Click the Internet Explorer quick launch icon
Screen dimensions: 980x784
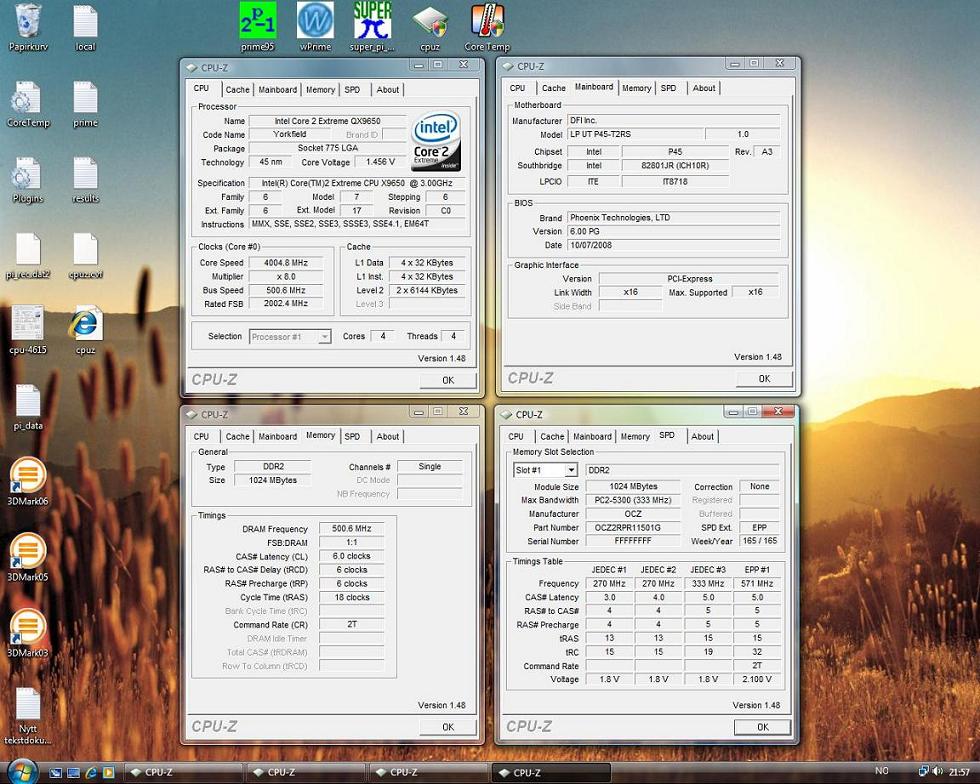(91, 773)
